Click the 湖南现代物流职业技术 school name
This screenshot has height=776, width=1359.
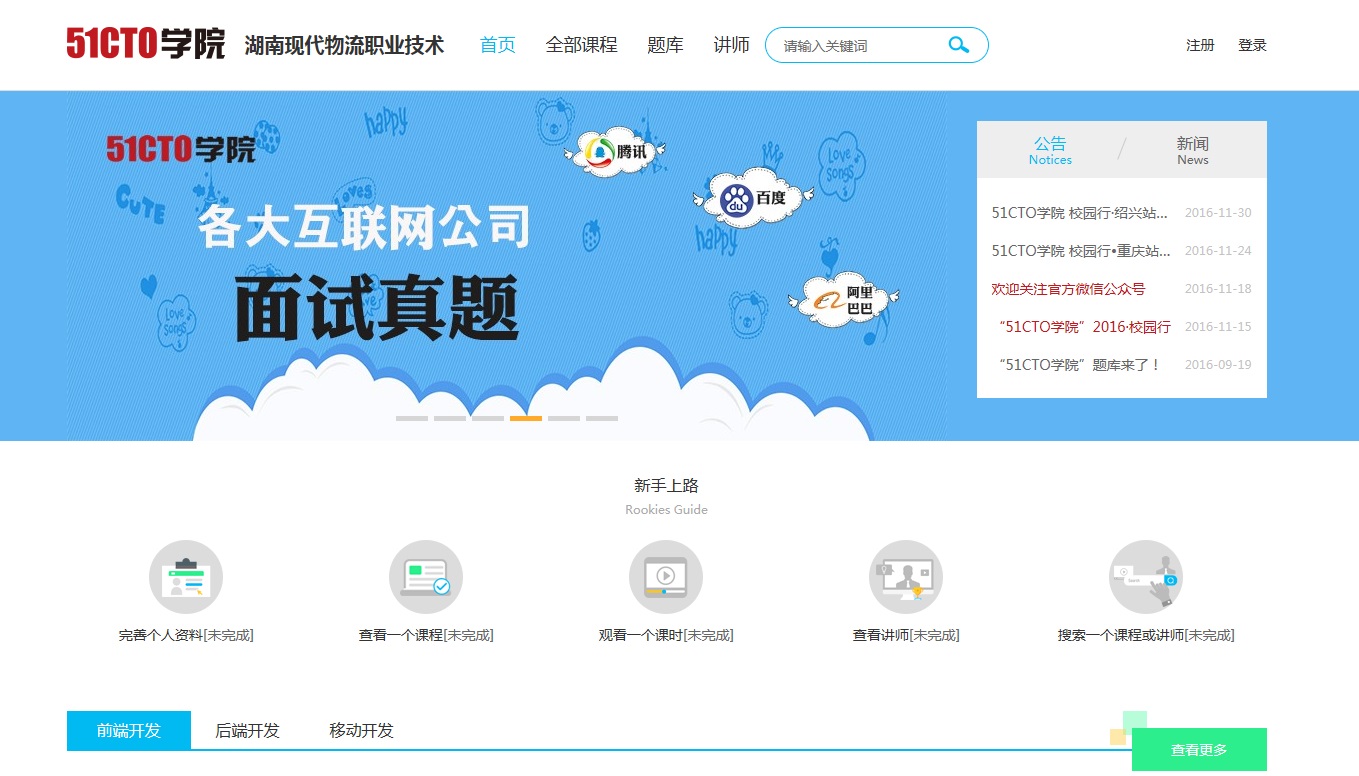point(344,45)
